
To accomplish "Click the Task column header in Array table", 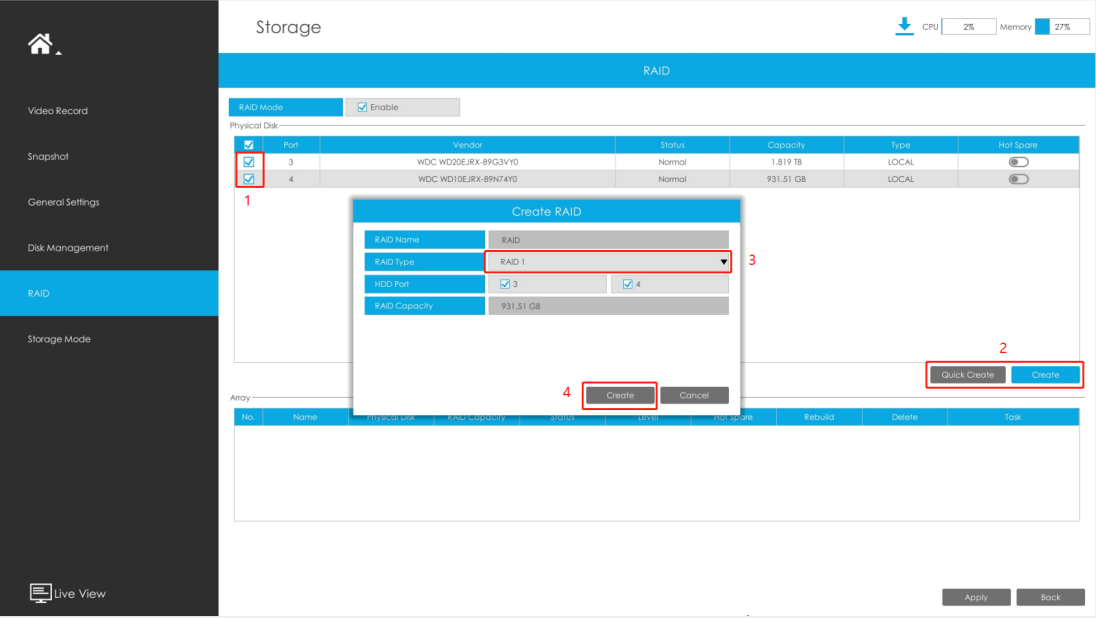I will point(1013,417).
